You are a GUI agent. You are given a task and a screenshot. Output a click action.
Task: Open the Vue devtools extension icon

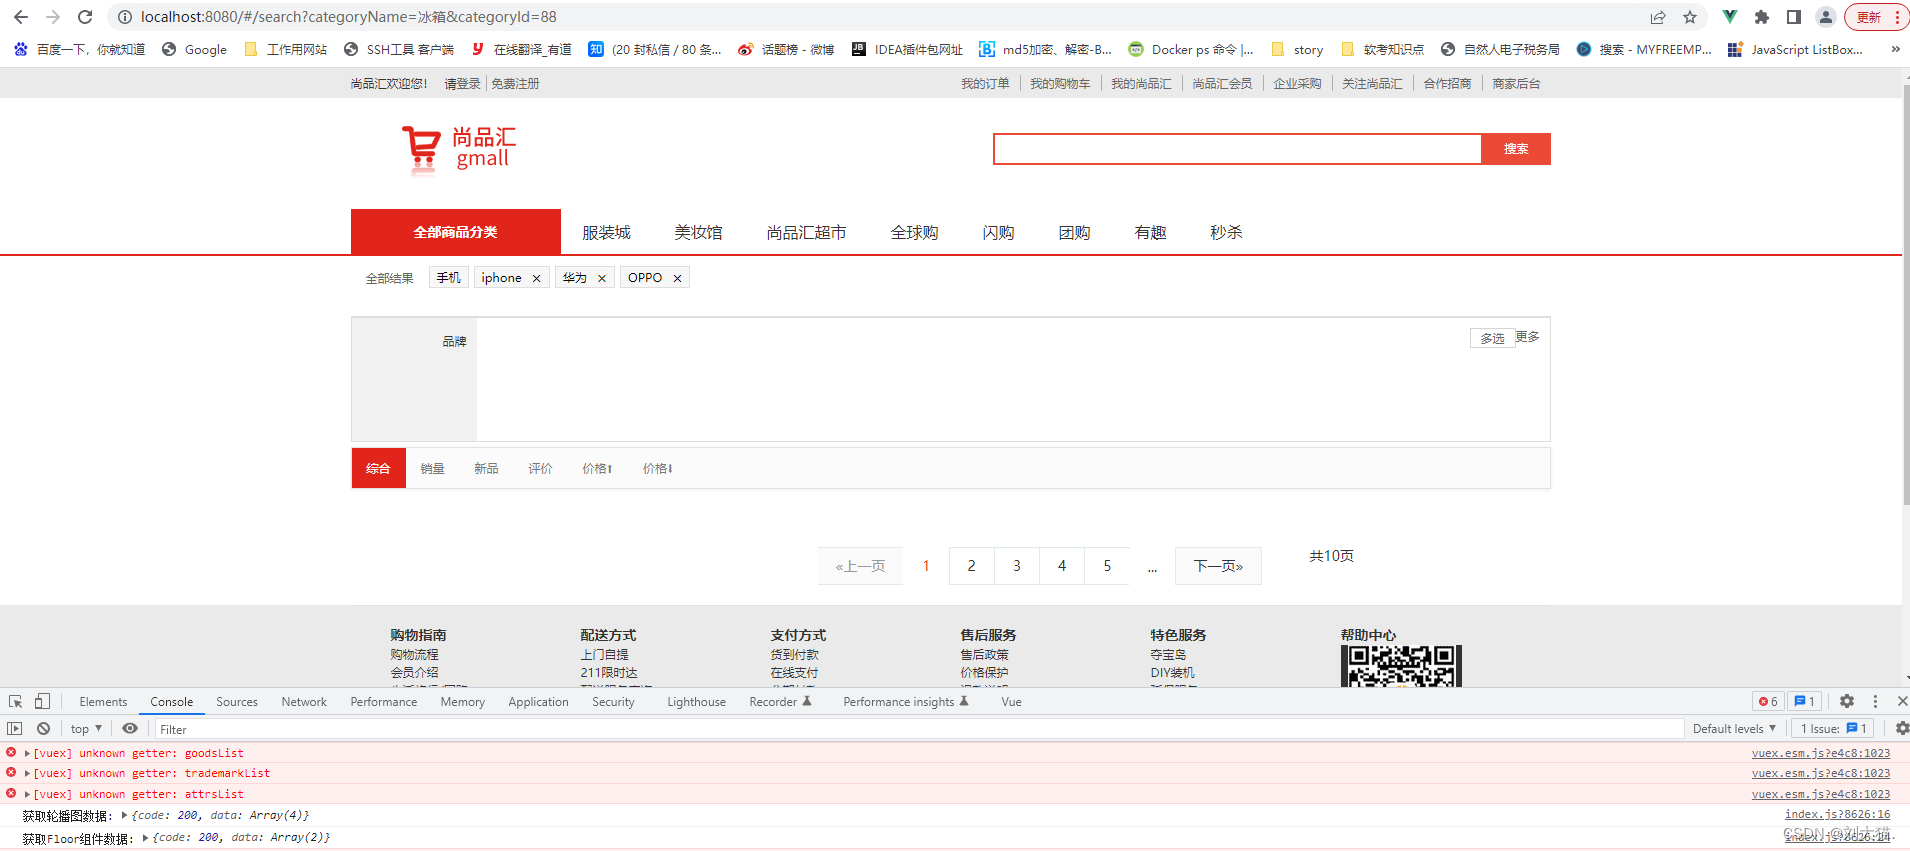click(x=1729, y=17)
